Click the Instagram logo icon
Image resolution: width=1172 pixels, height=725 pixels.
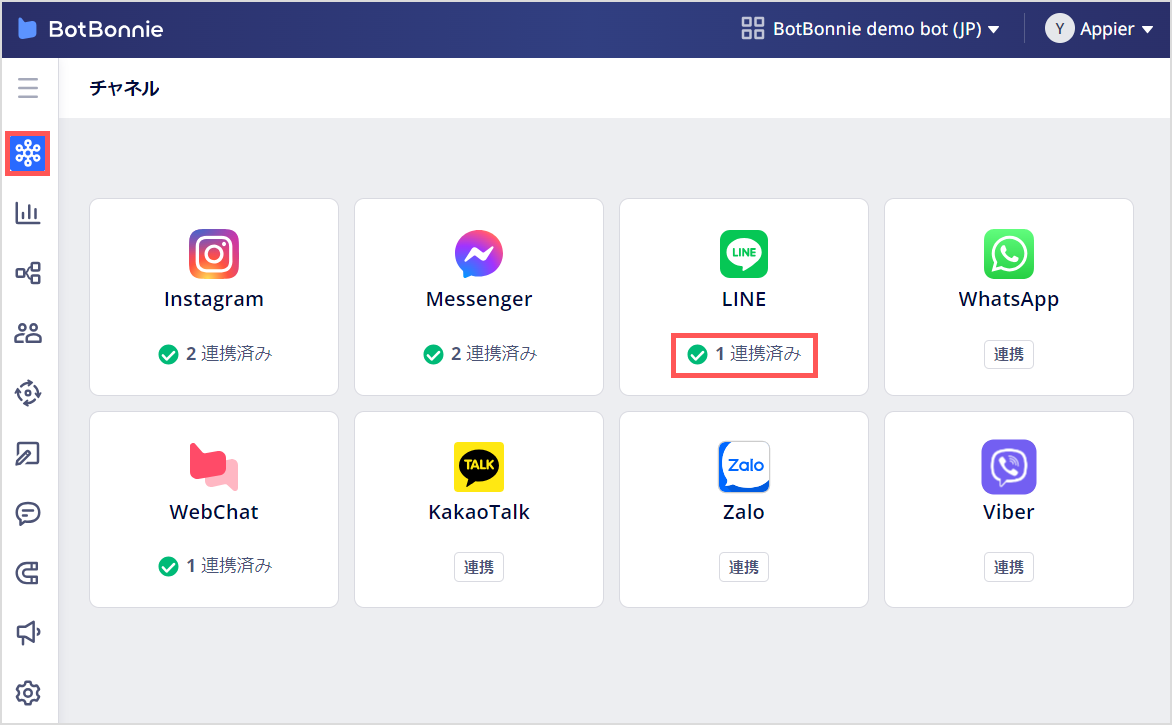click(x=214, y=253)
